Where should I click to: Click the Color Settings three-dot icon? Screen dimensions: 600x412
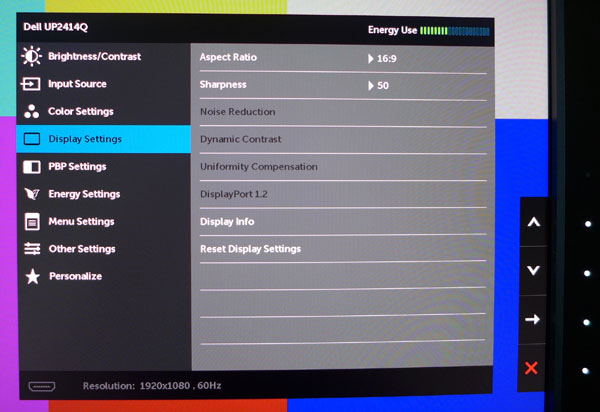click(31, 111)
